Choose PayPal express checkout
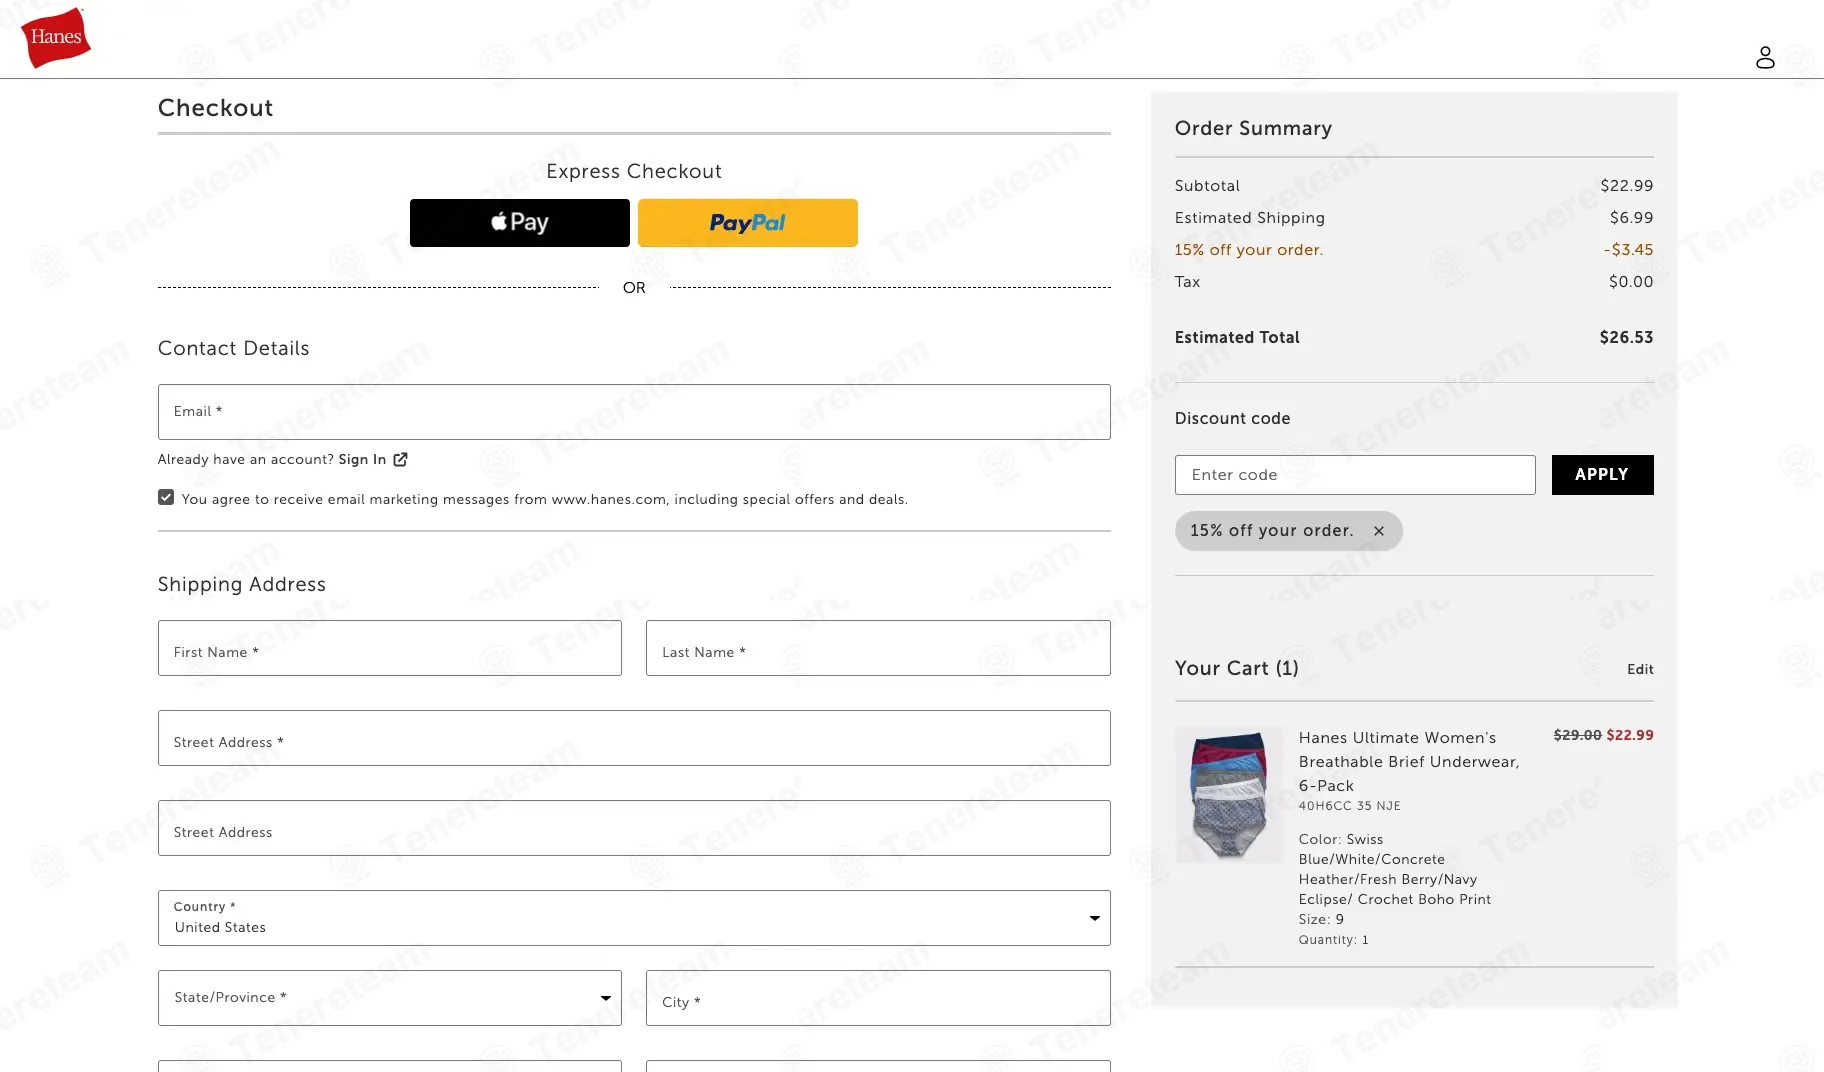The height and width of the screenshot is (1072, 1824). (x=748, y=223)
